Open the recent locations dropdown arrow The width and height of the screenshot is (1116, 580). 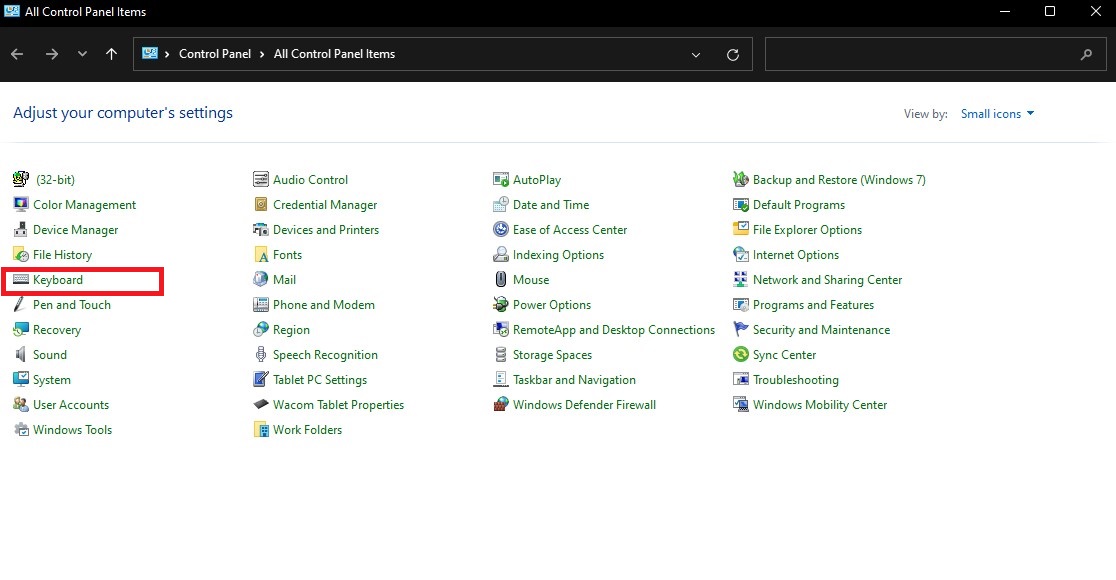pos(82,54)
